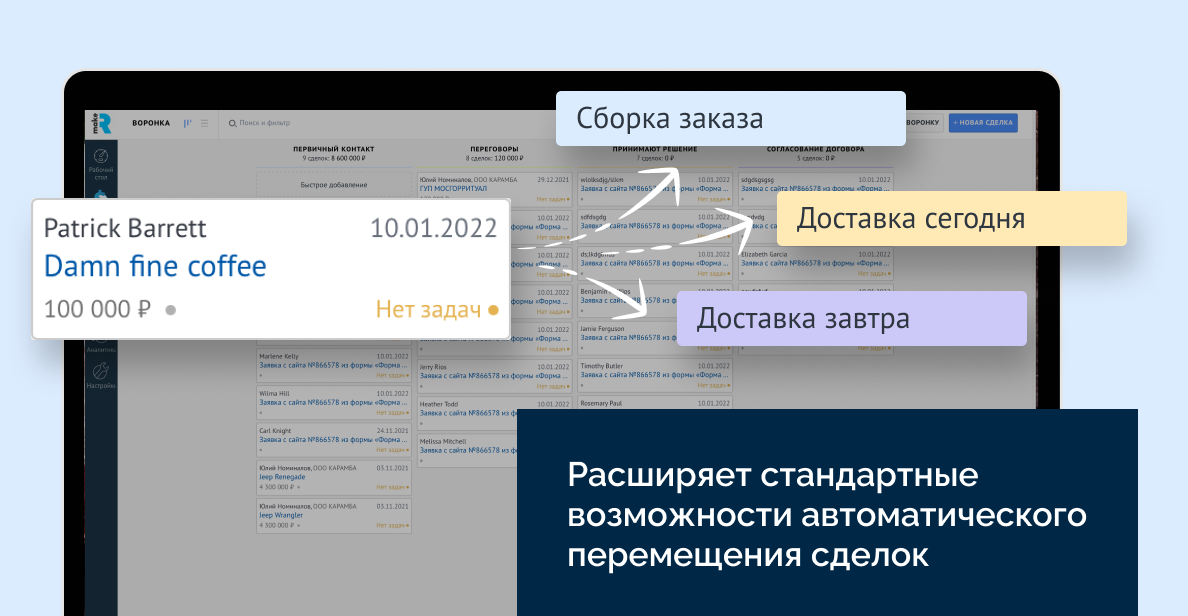Open the Wilma Hill deal card
Screen dimensions: 1188x616
tap(333, 402)
